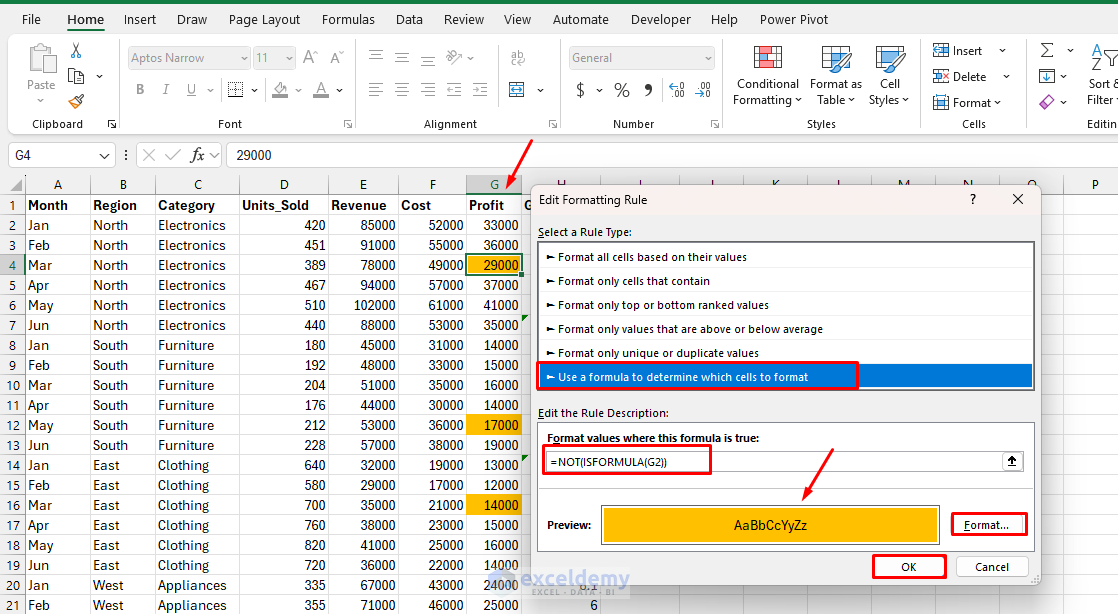Click the Insert cells button
The width and height of the screenshot is (1118, 614).
958,51
